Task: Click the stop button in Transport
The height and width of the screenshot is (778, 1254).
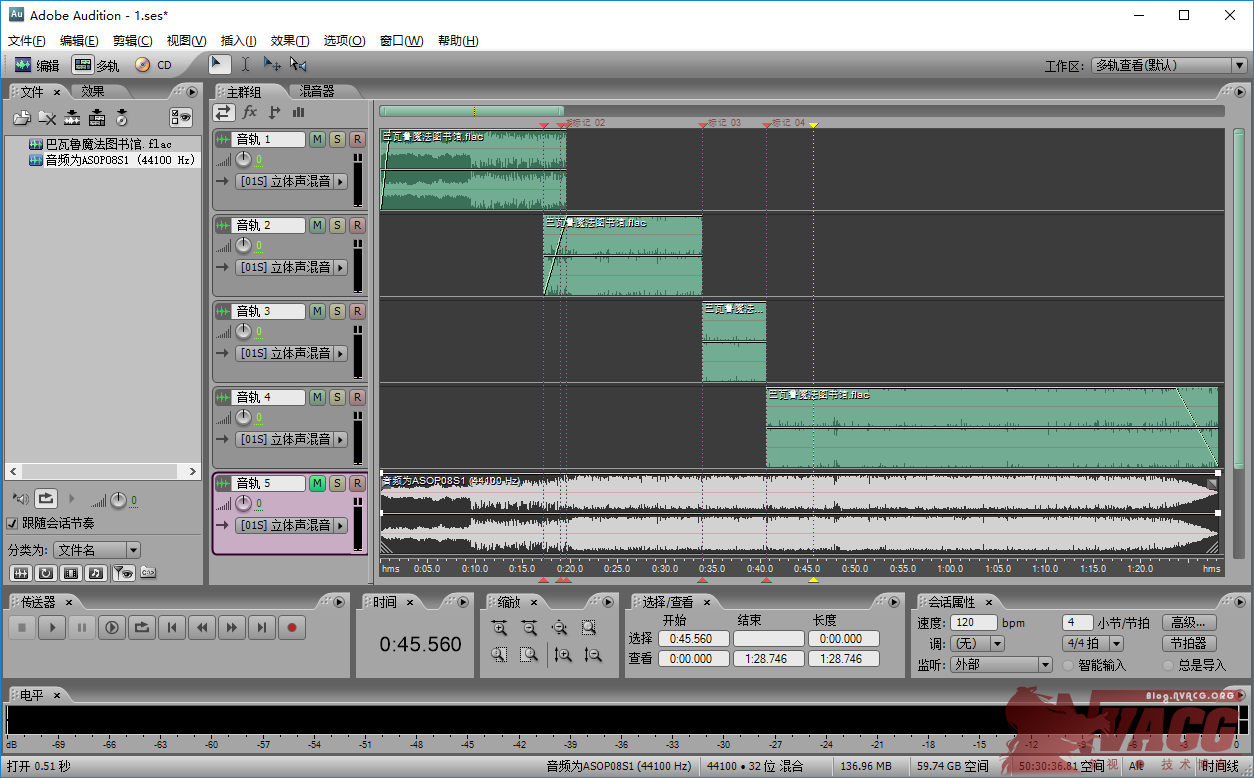Action: pos(22,628)
